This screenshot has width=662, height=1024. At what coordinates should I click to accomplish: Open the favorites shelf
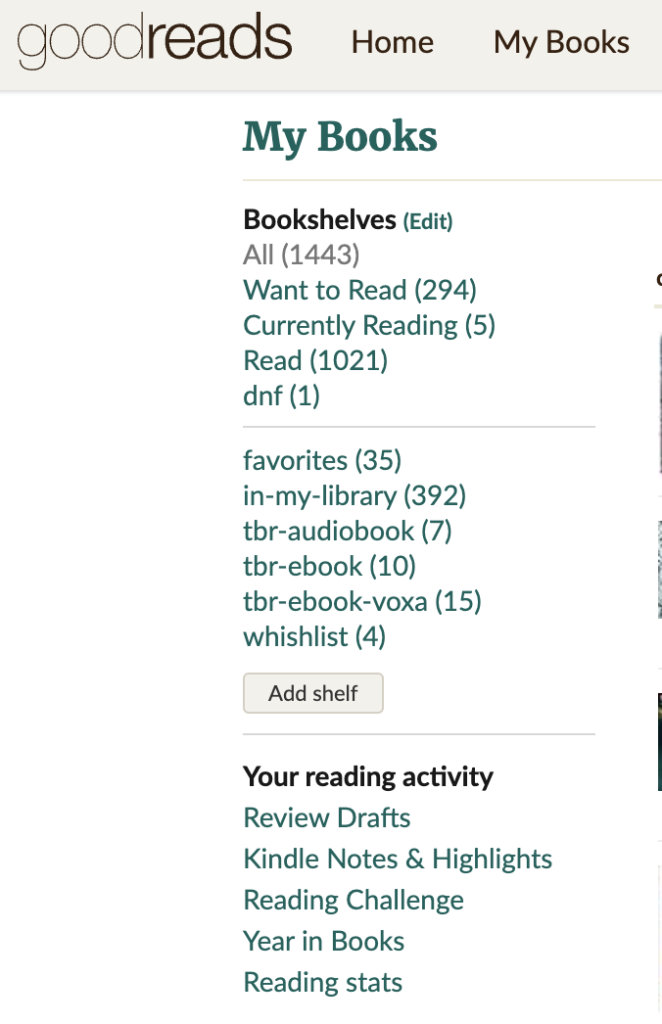click(x=322, y=460)
